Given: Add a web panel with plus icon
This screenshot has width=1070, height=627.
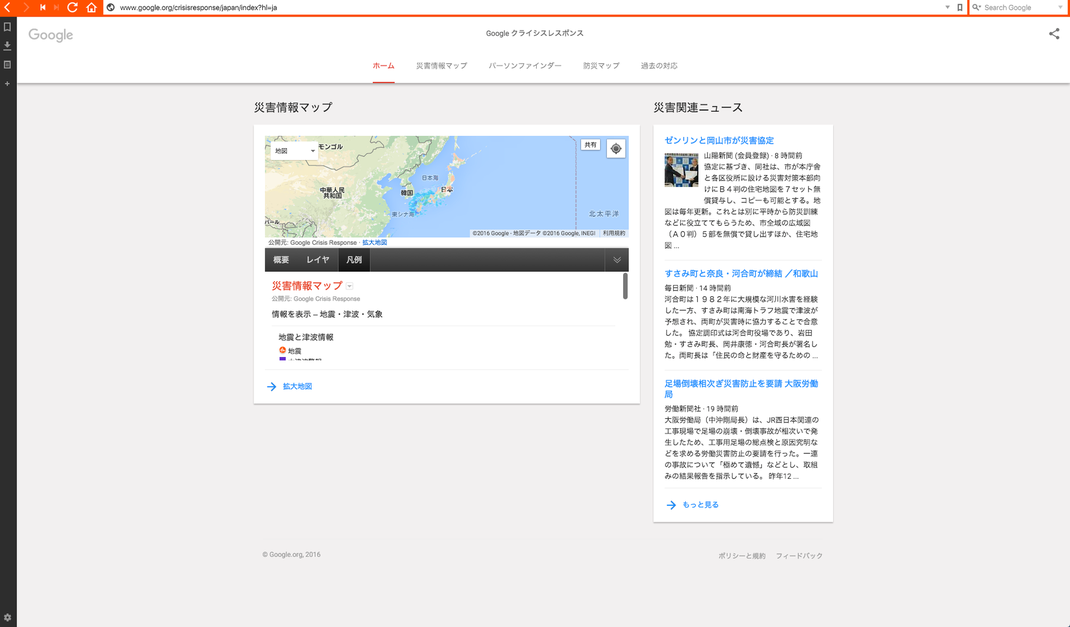Looking at the screenshot, I should [8, 83].
